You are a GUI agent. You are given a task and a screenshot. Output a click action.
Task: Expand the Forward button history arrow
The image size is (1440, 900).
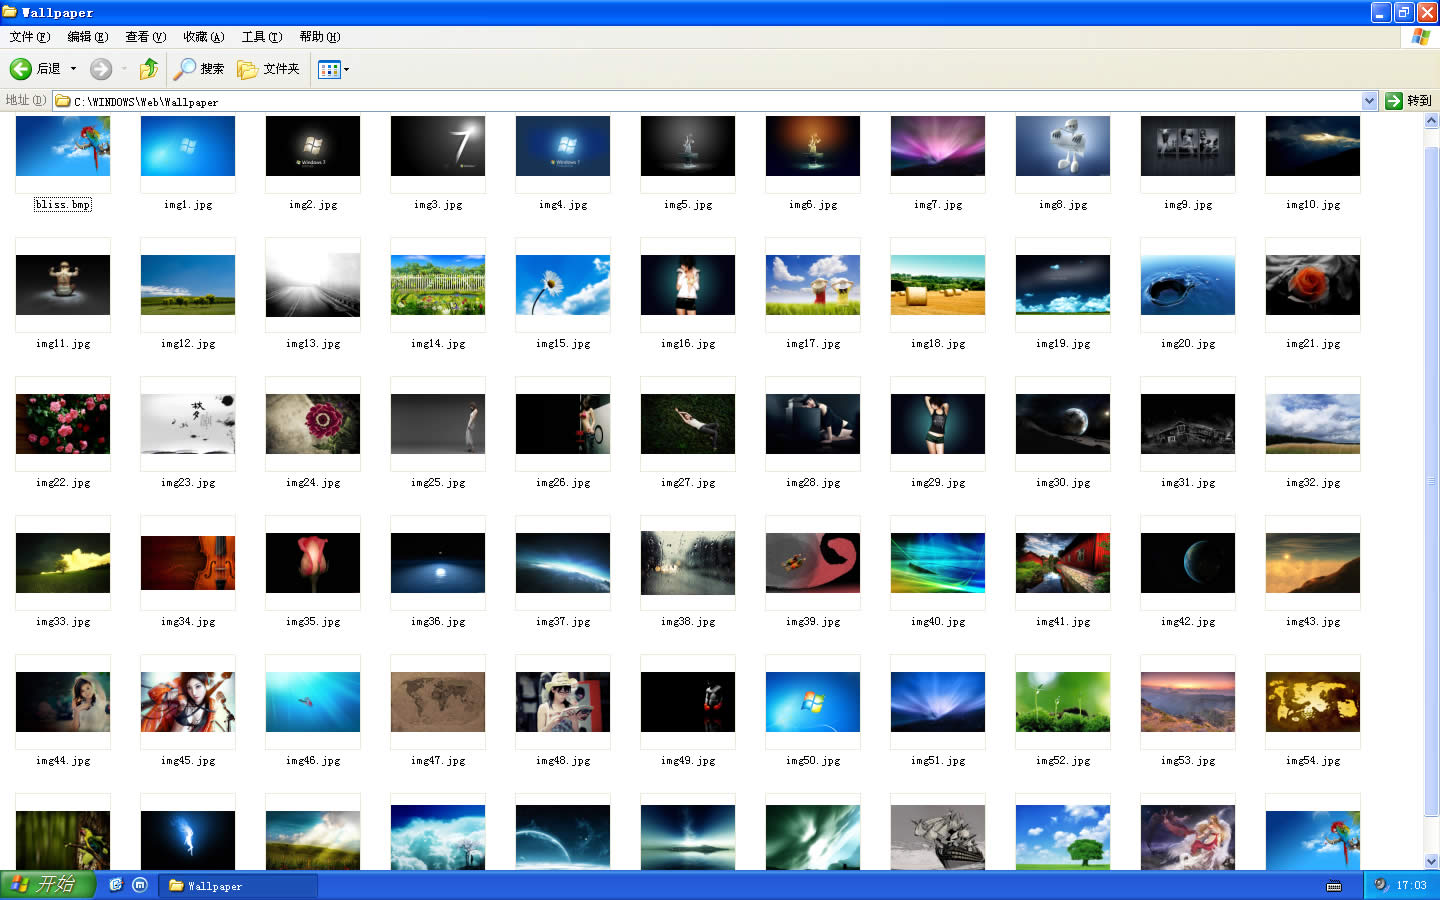pos(124,69)
